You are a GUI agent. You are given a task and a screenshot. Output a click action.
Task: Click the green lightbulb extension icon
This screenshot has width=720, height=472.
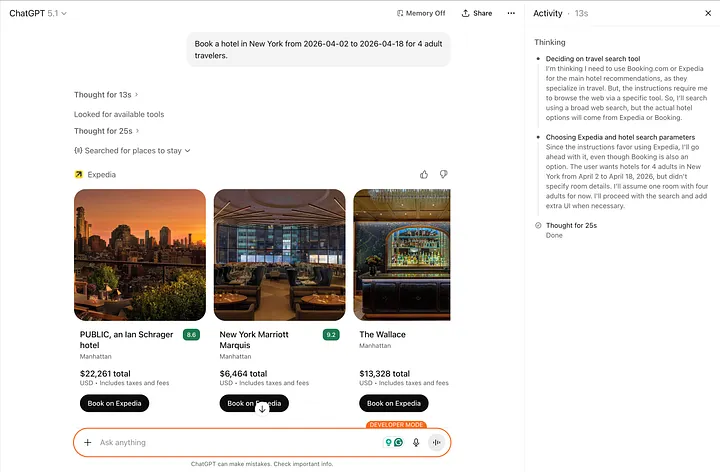coord(388,442)
